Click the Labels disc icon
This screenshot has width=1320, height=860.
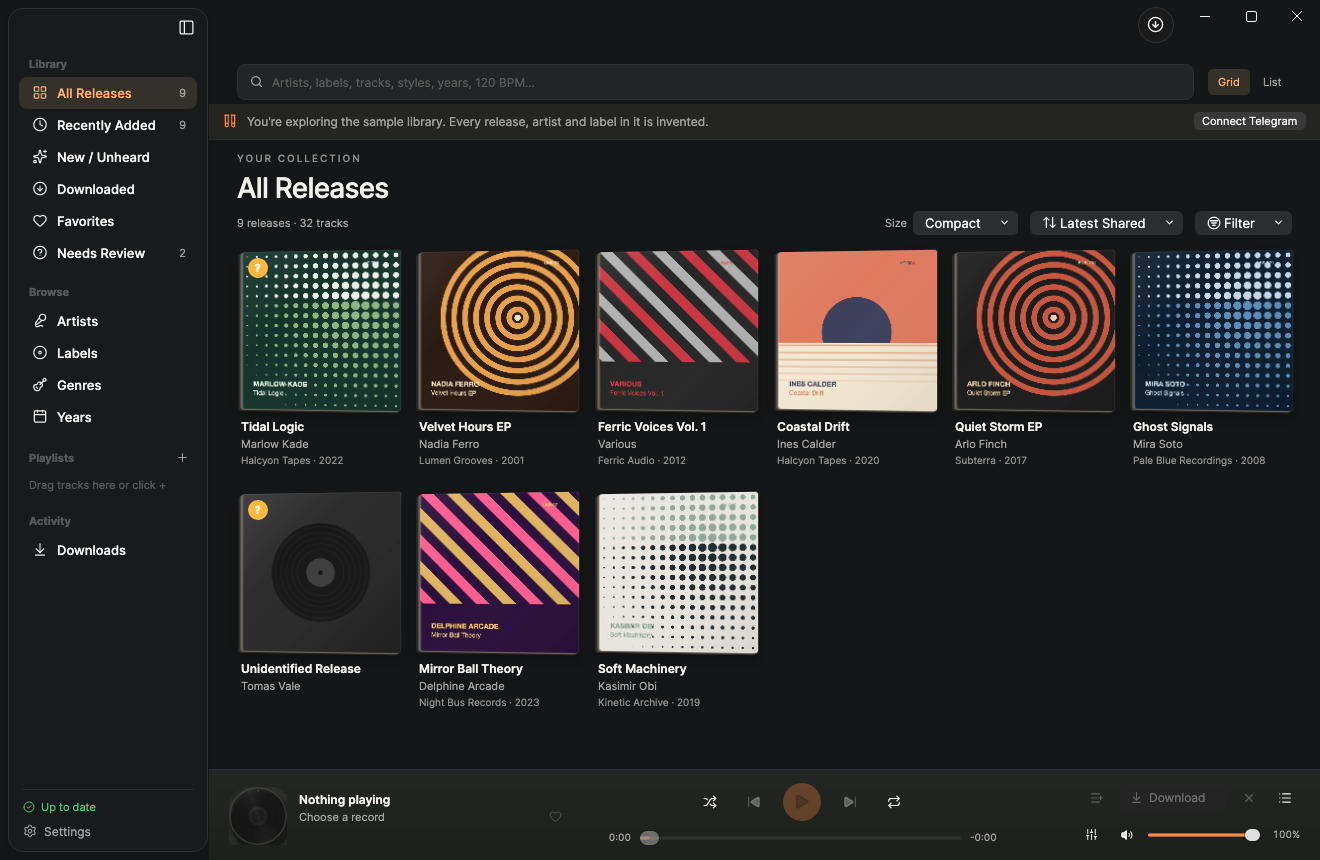pyautogui.click(x=40, y=353)
